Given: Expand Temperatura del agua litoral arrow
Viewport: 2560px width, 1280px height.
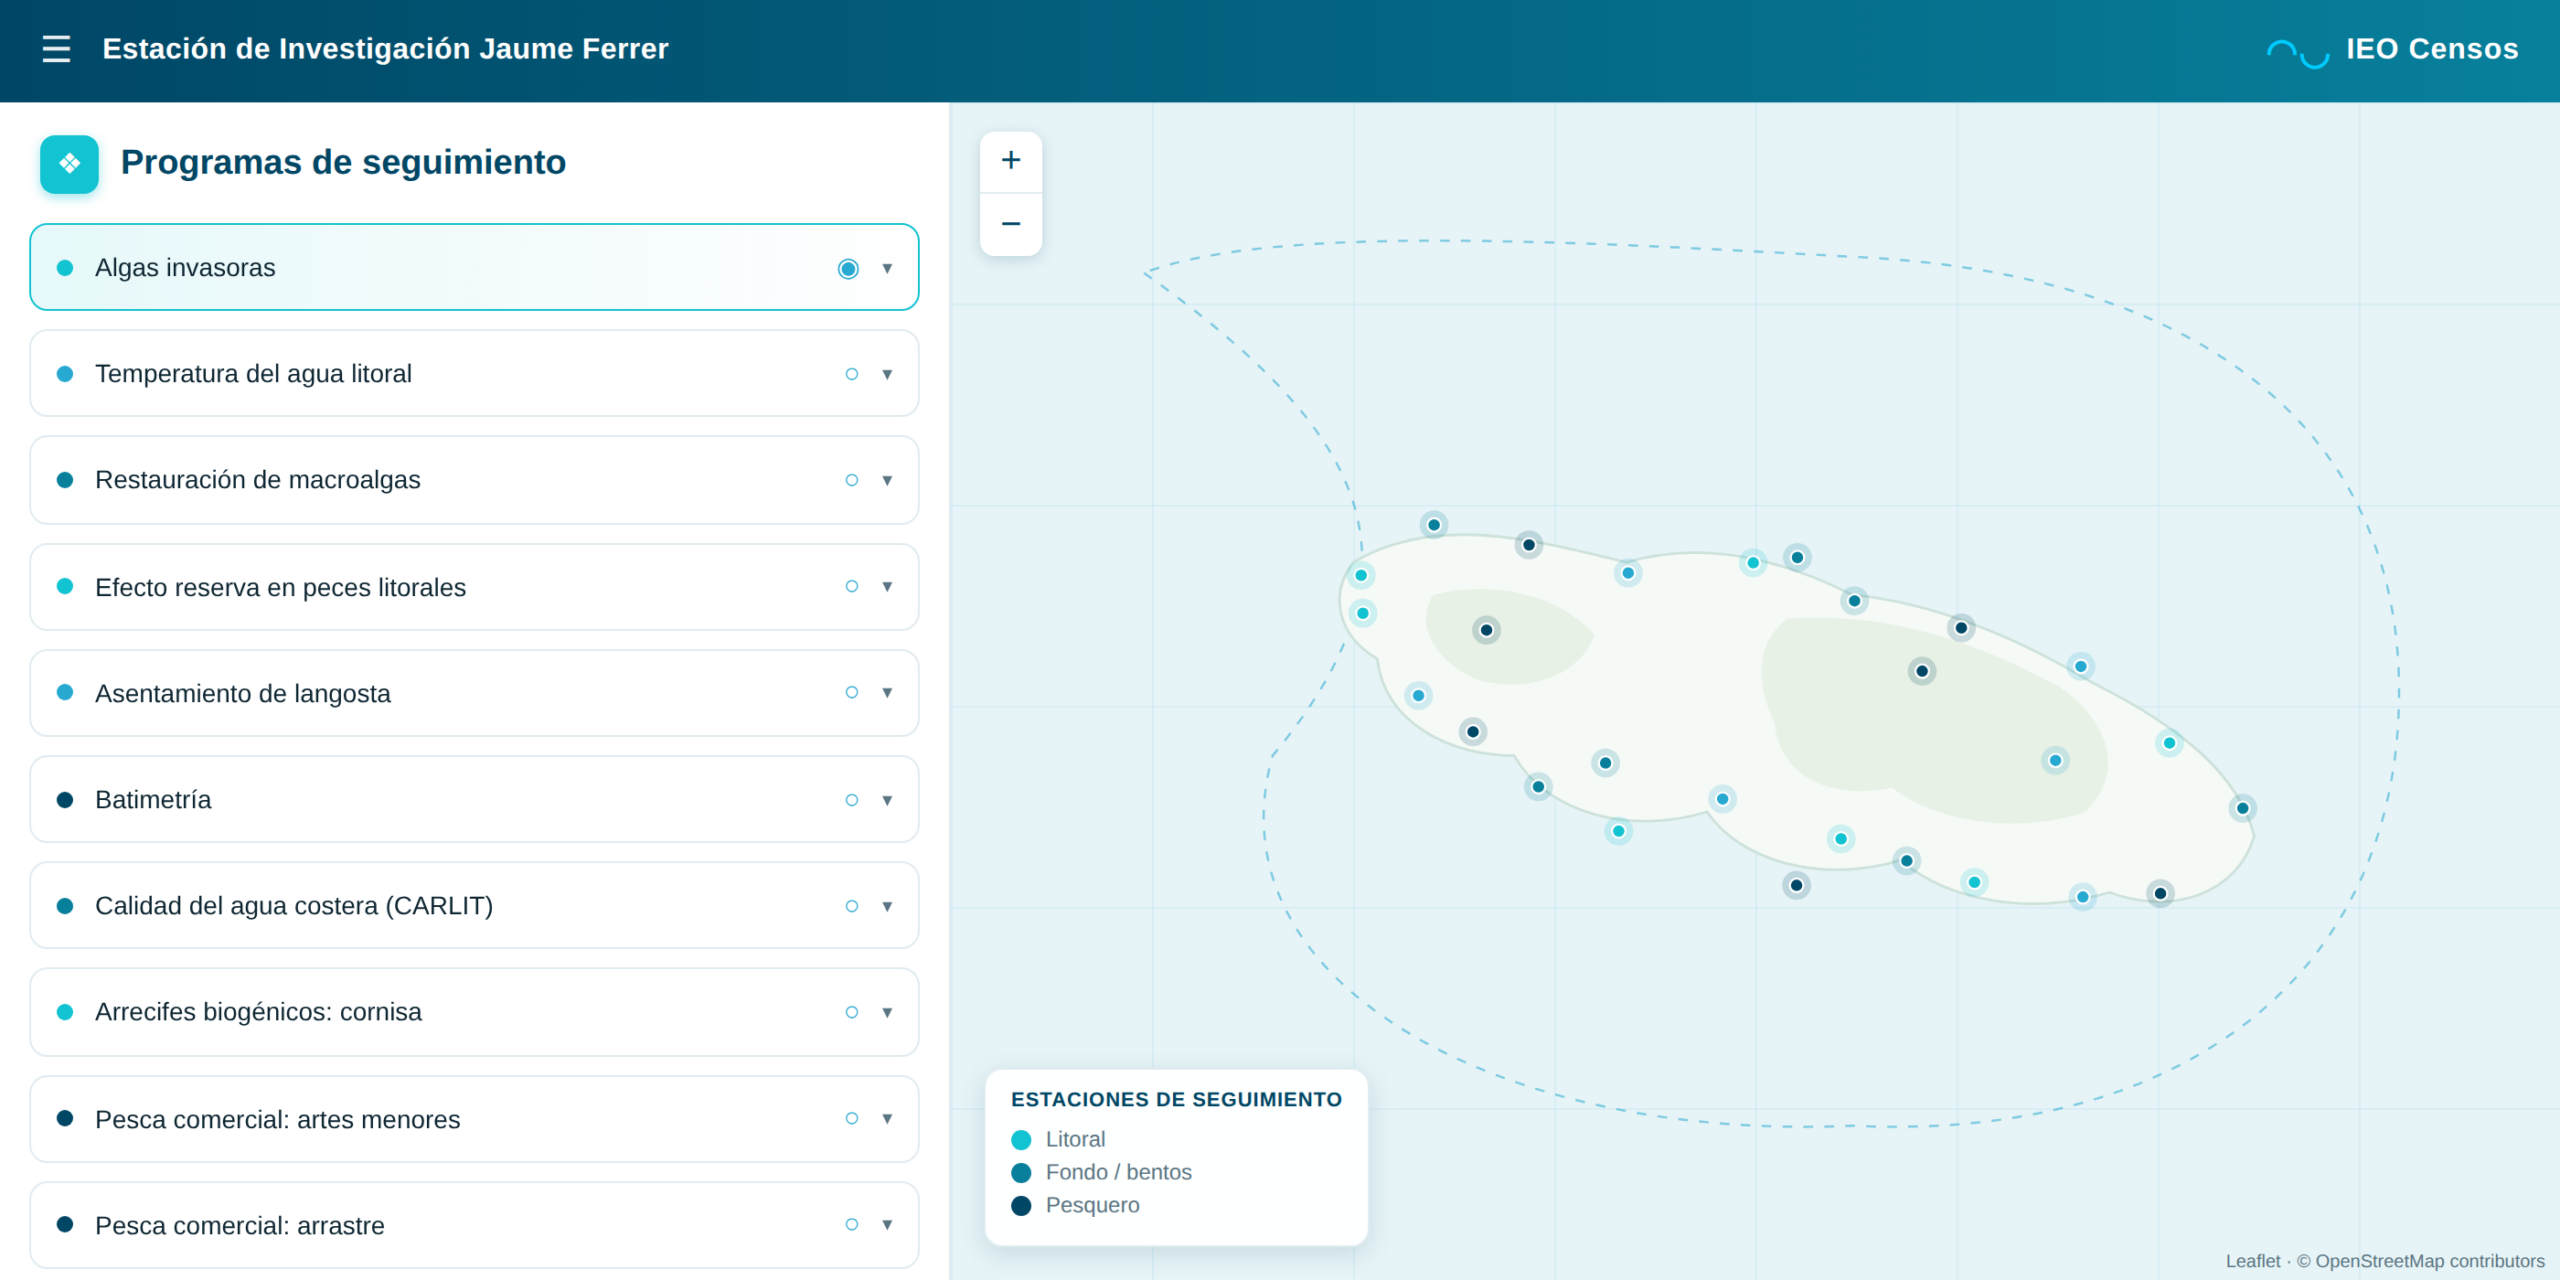Looking at the screenshot, I should (887, 374).
